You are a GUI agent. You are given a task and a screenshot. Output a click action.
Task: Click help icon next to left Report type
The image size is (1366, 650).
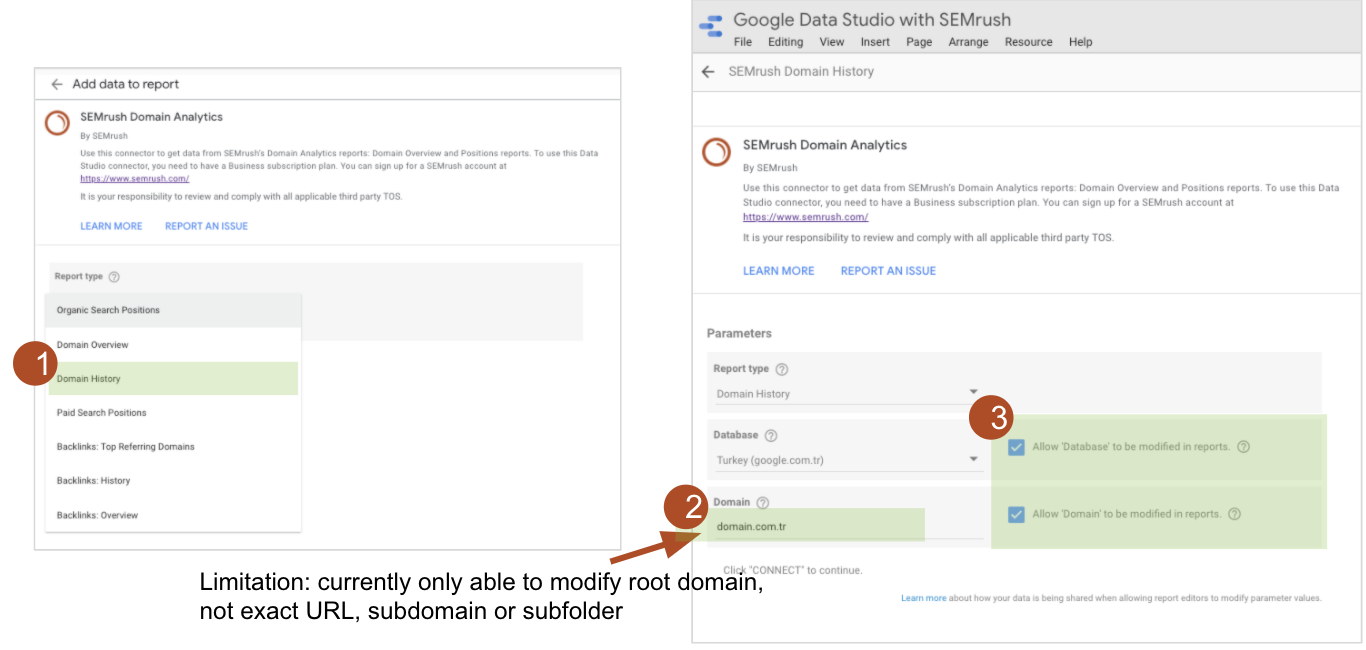pyautogui.click(x=114, y=277)
